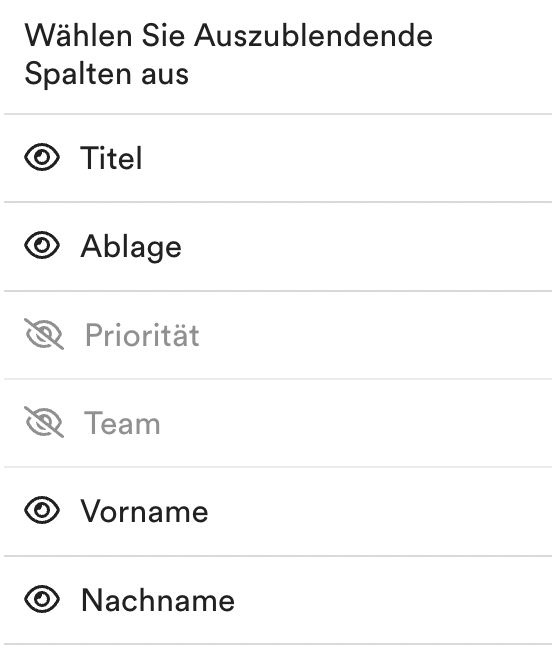This screenshot has width=552, height=662.
Task: Click empty area right of Vorname
Action: [380, 511]
